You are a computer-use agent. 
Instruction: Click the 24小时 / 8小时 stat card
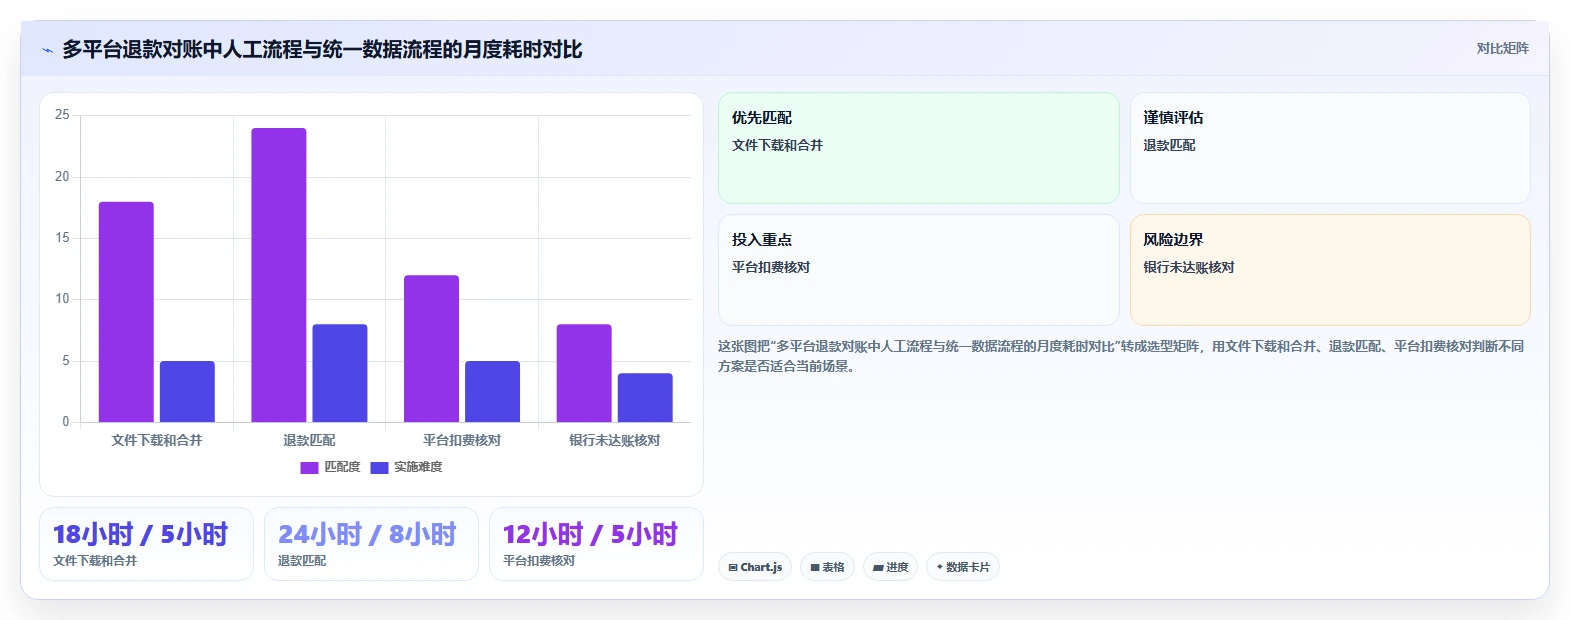coord(371,544)
